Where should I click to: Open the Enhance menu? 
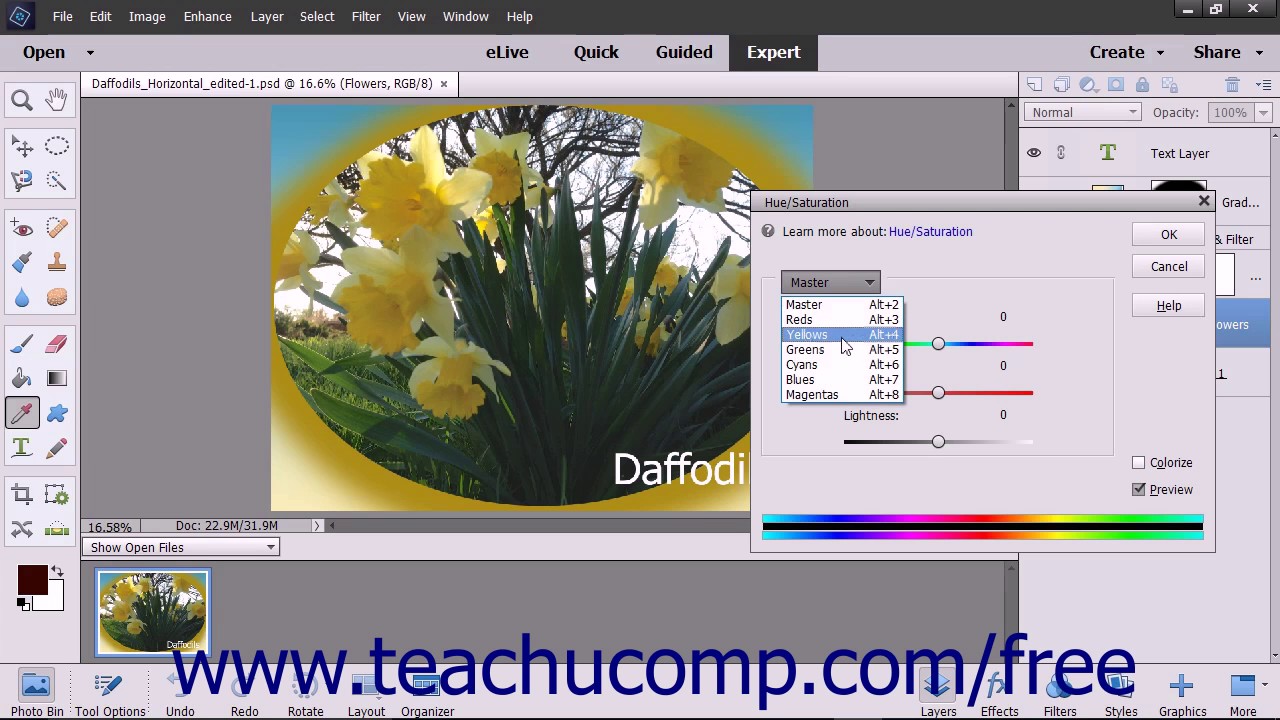pyautogui.click(x=207, y=16)
